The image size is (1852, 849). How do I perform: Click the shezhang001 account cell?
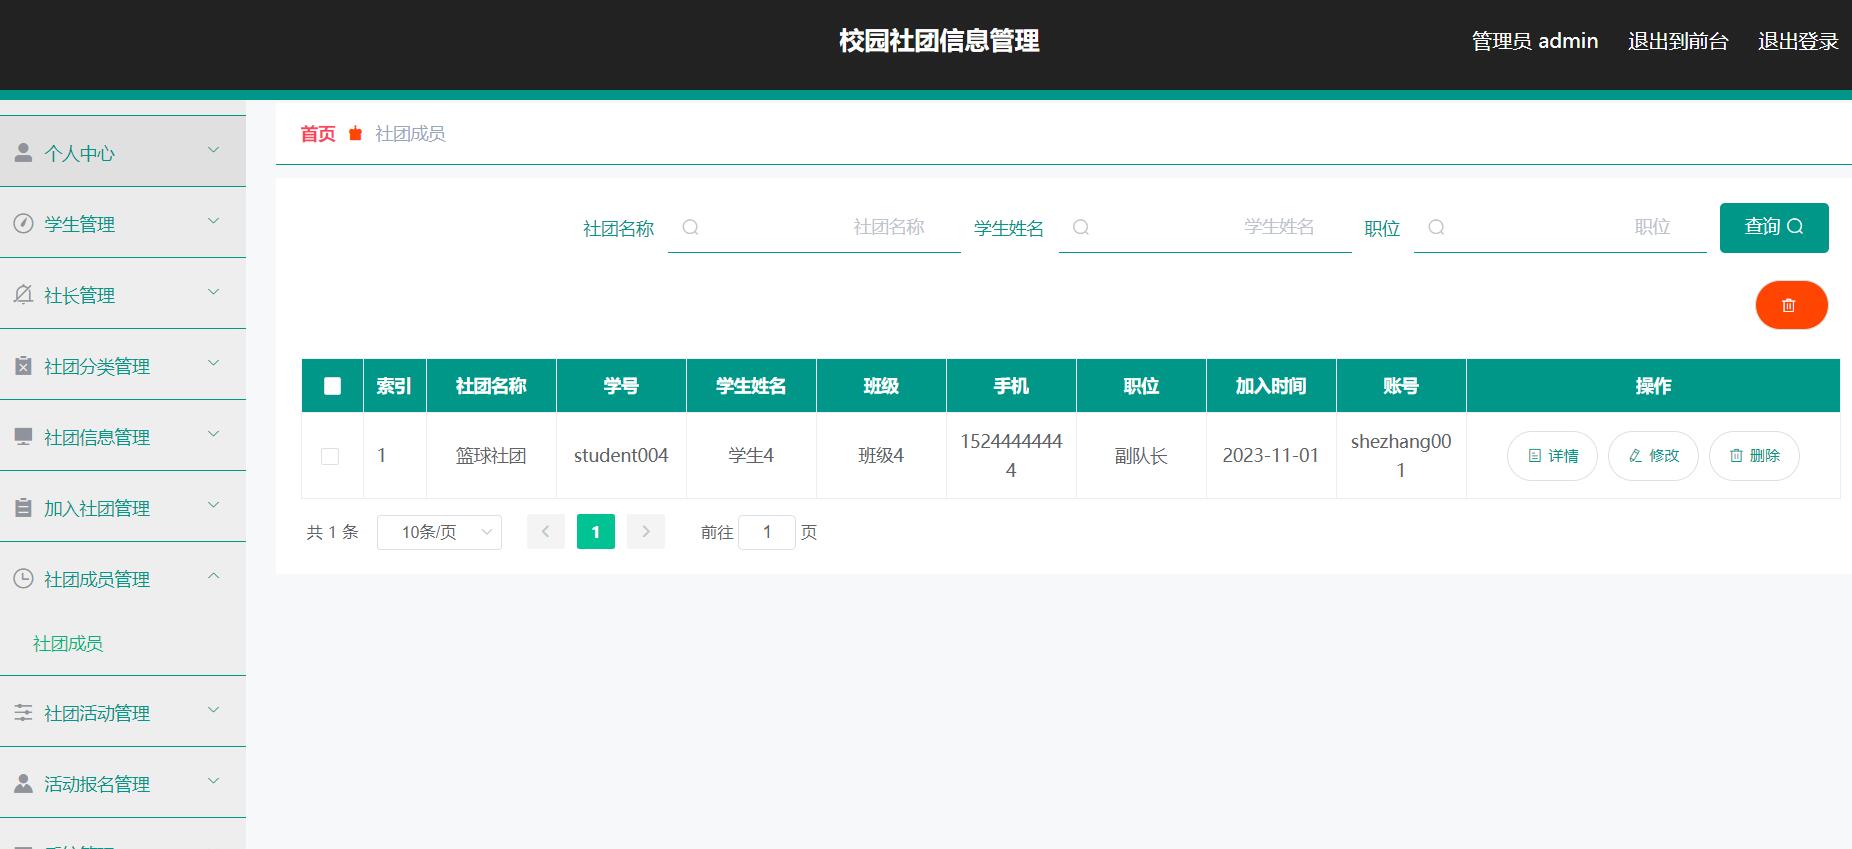[x=1401, y=456]
